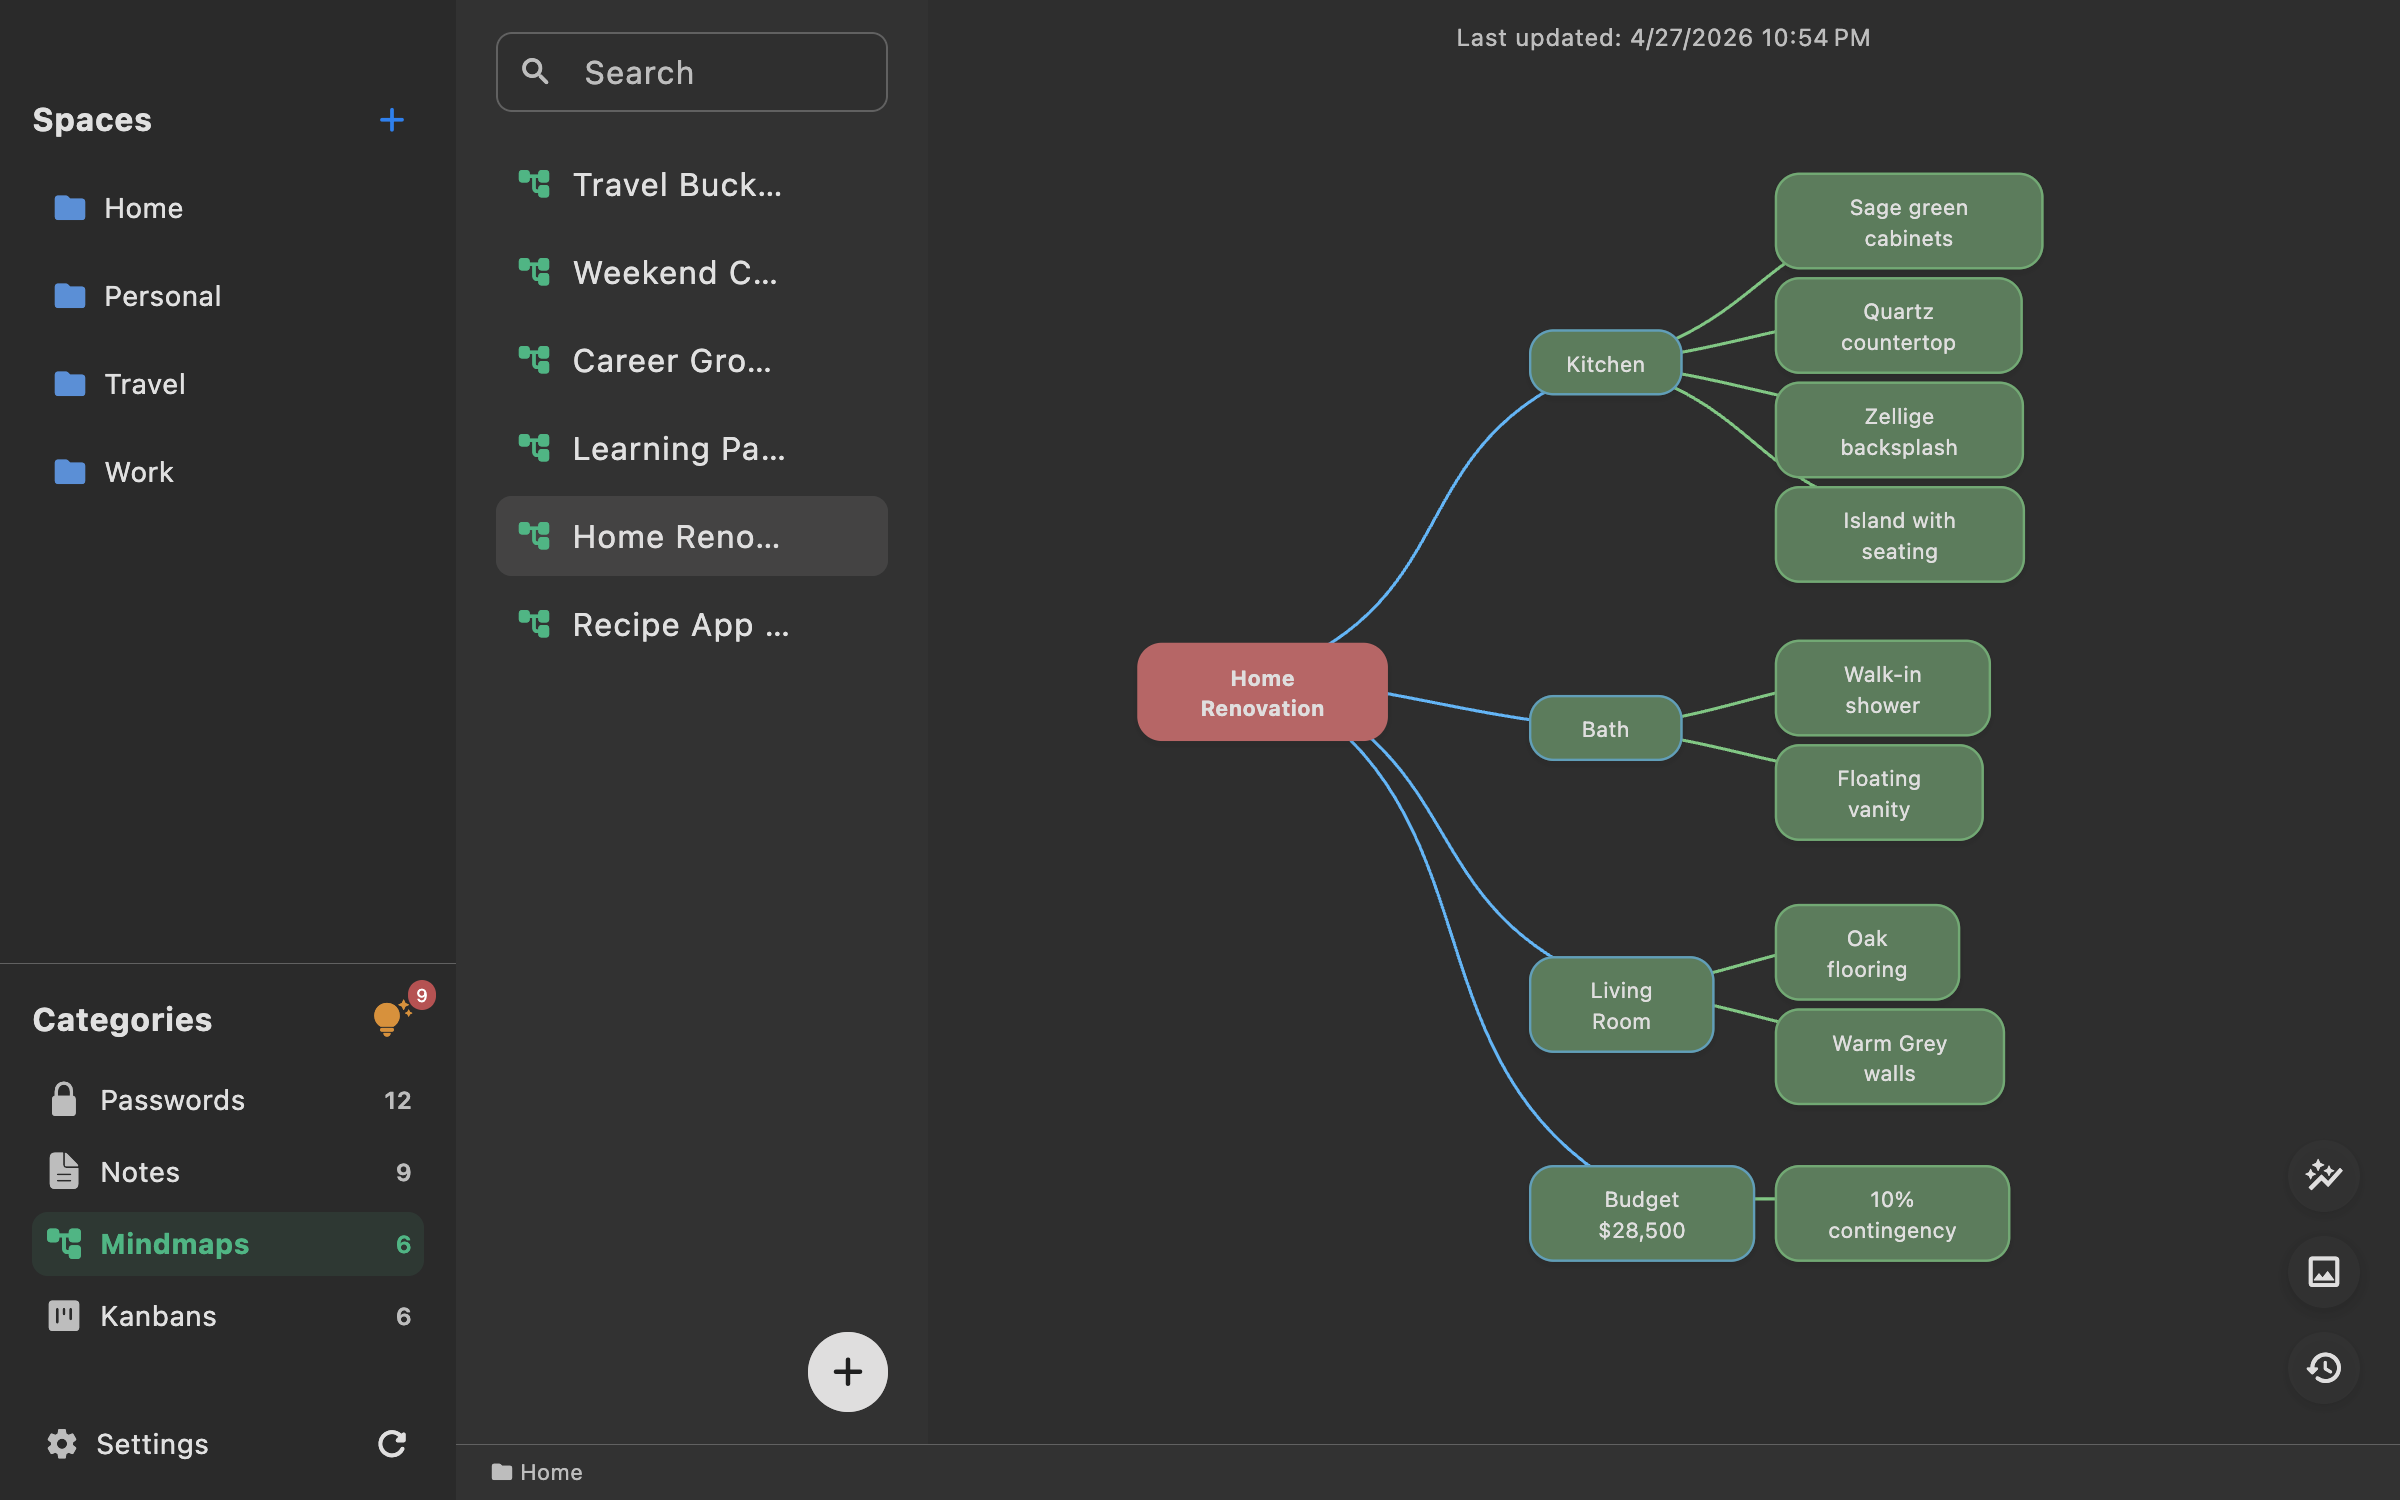The image size is (2400, 1500).
Task: Select the Oak flooring node
Action: coord(1867,953)
